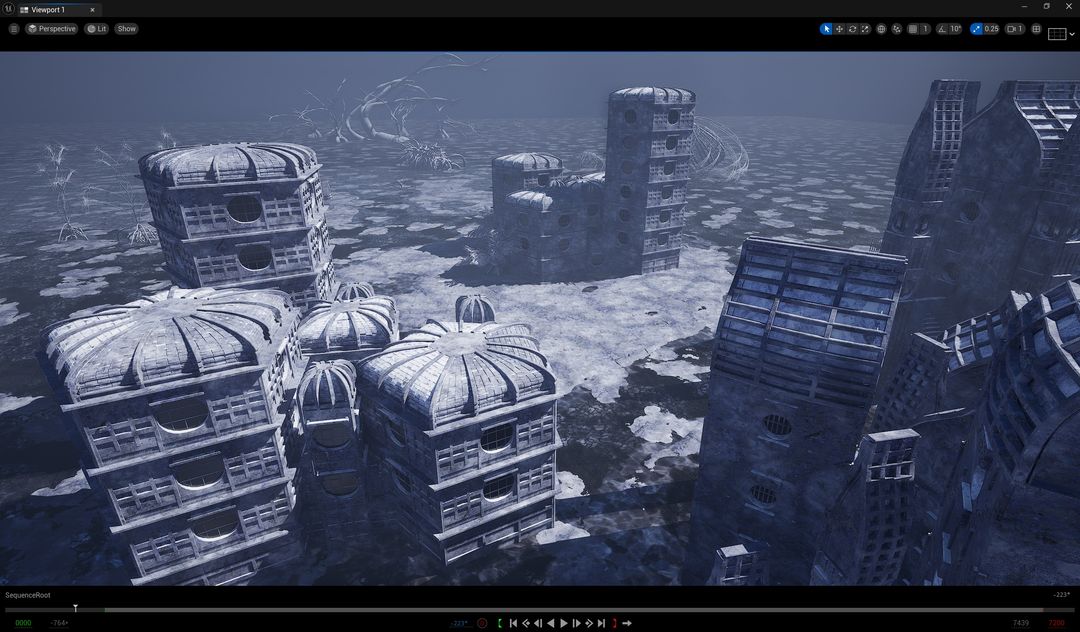Select the translate (move) gizmo tool

tap(839, 29)
